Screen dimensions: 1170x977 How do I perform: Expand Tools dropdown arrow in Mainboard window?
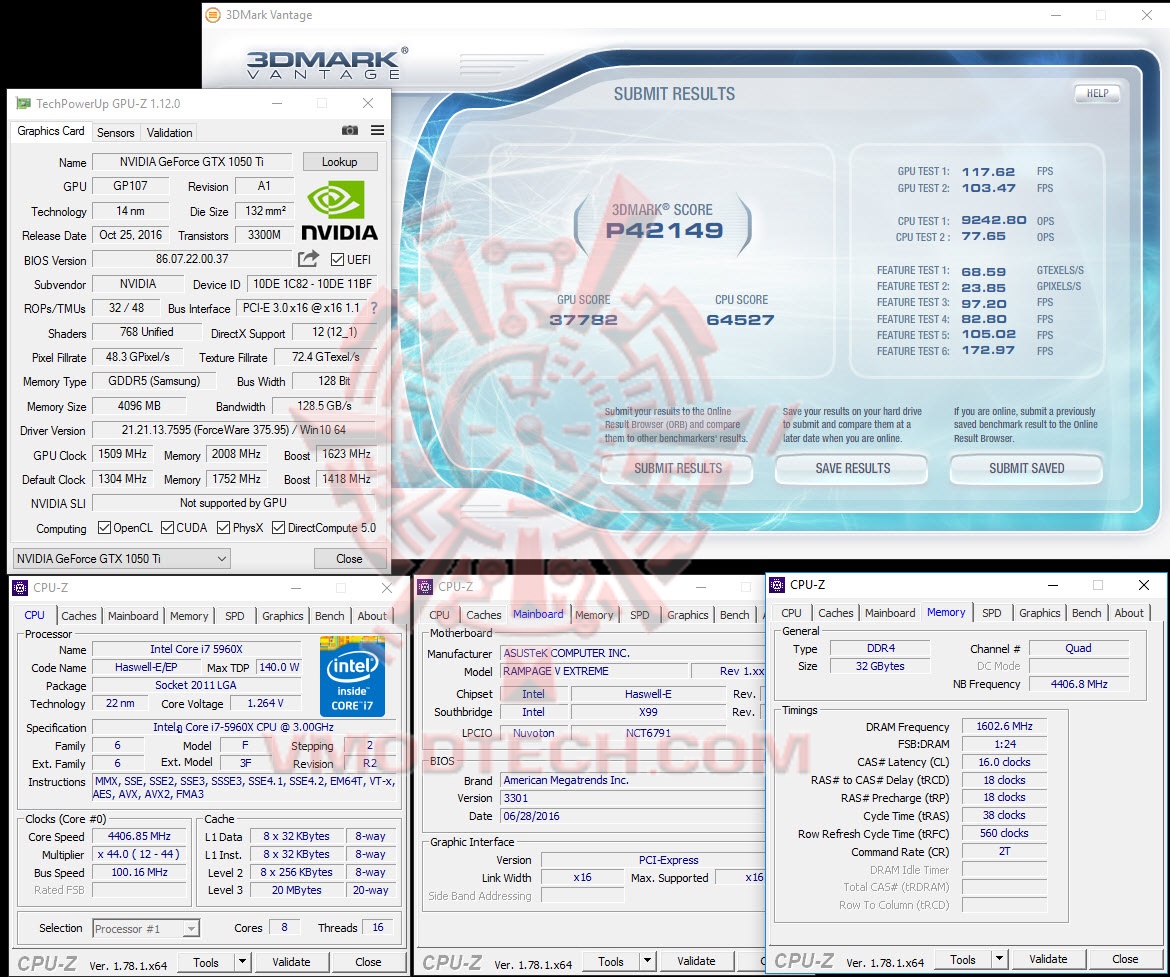[x=647, y=961]
